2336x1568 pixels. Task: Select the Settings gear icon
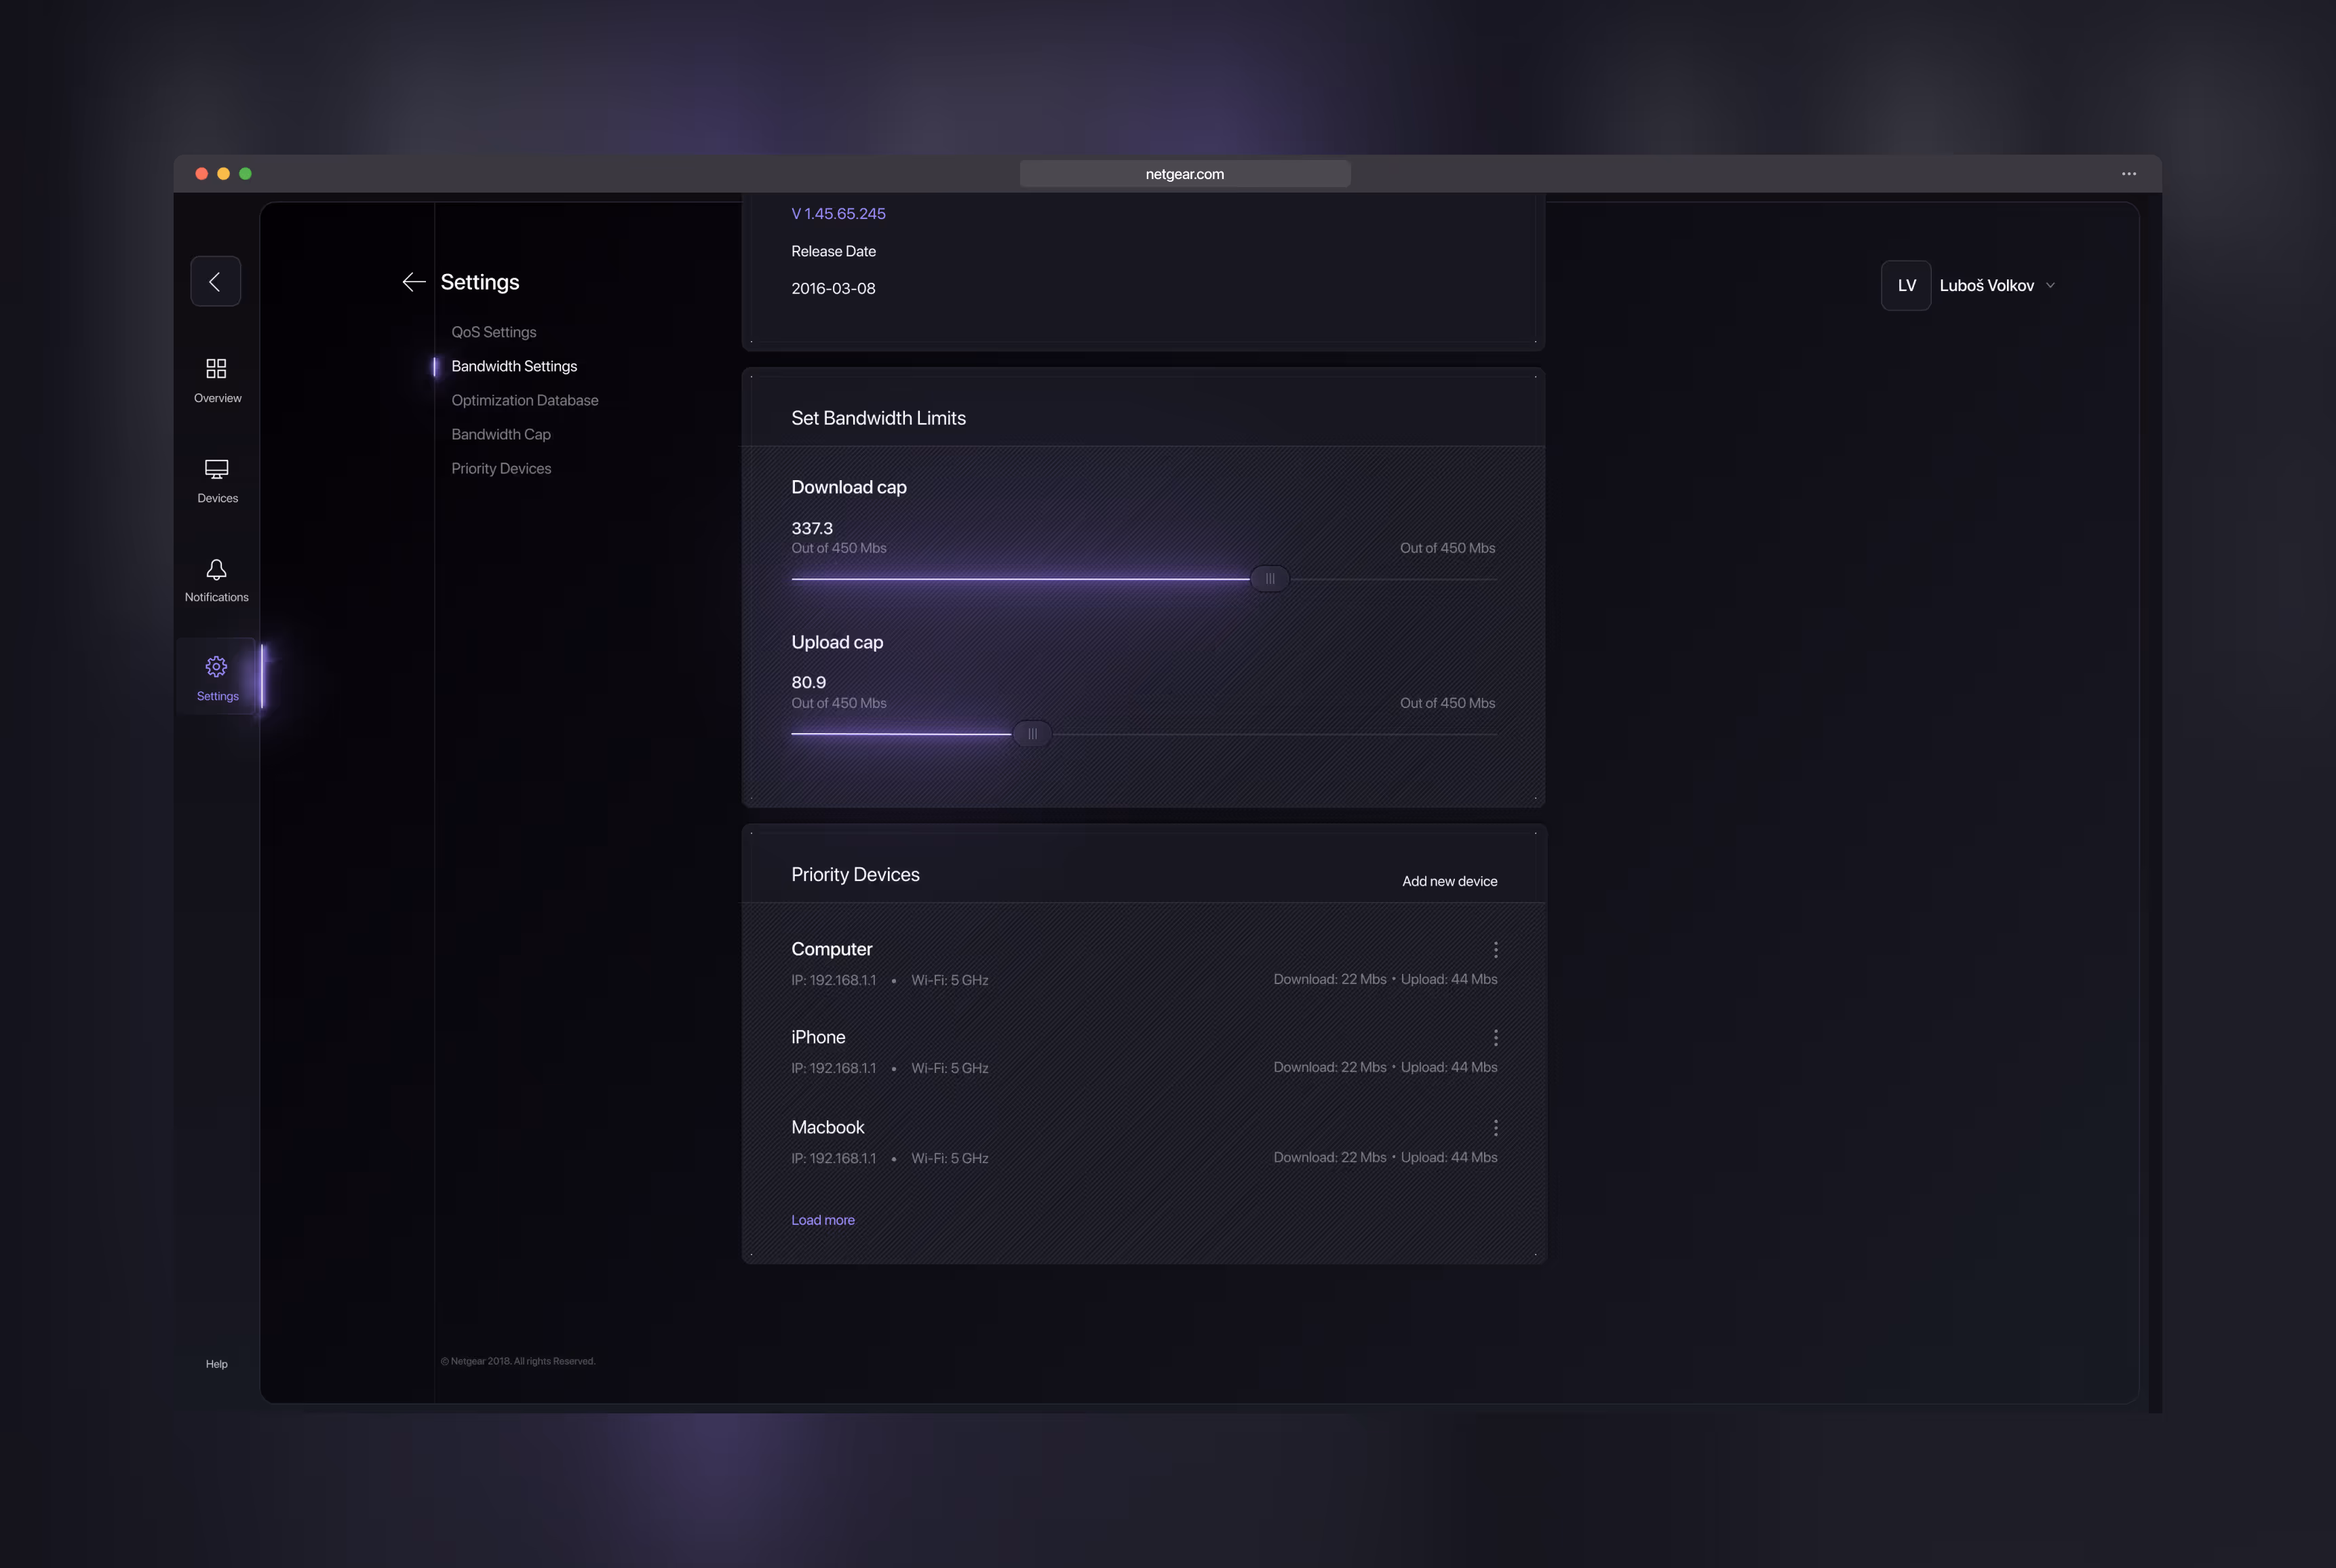(216, 667)
